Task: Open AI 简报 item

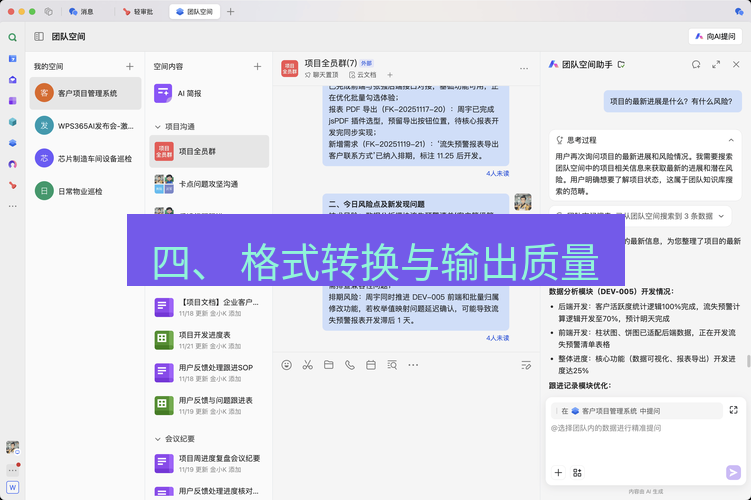Action: tap(209, 93)
